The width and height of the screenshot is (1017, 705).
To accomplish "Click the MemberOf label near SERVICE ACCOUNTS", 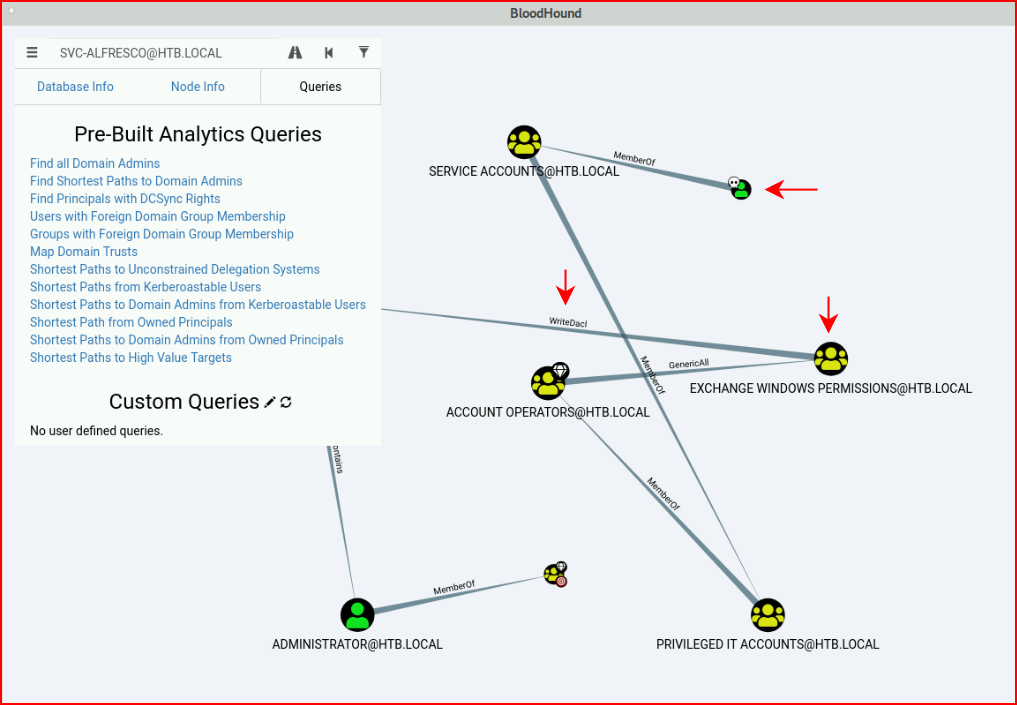I will [634, 158].
